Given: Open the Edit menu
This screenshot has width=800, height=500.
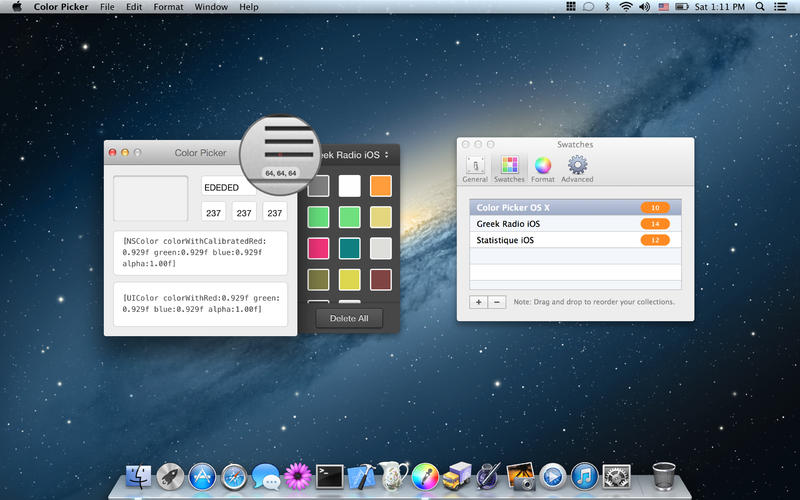Looking at the screenshot, I should [x=134, y=7].
